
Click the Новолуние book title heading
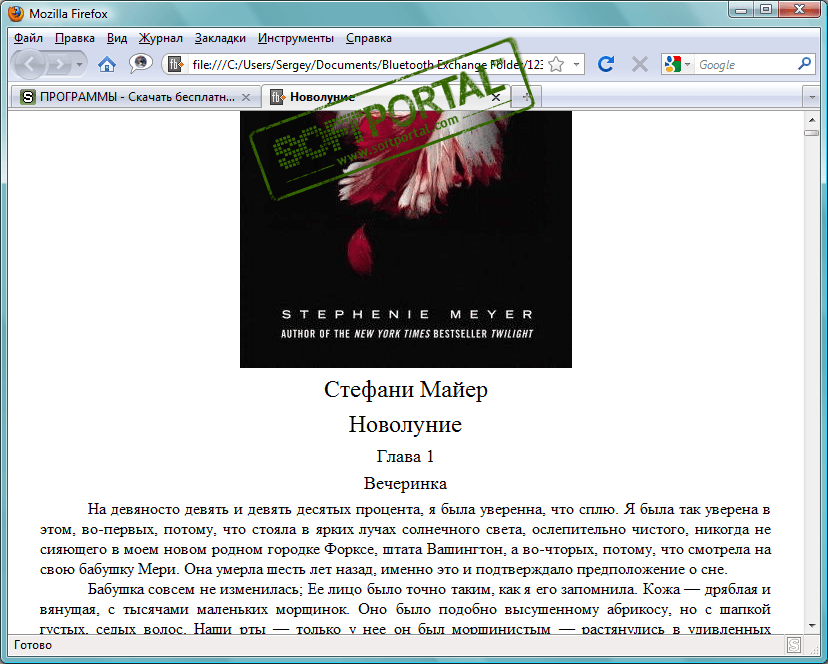point(405,424)
